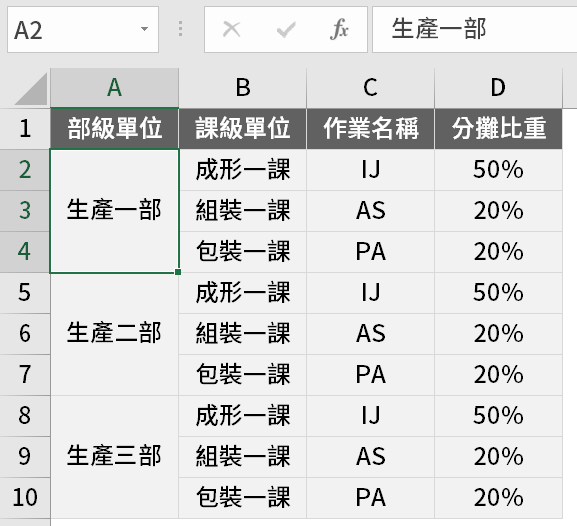
Task: Select row 4 header
Action: coord(25,252)
